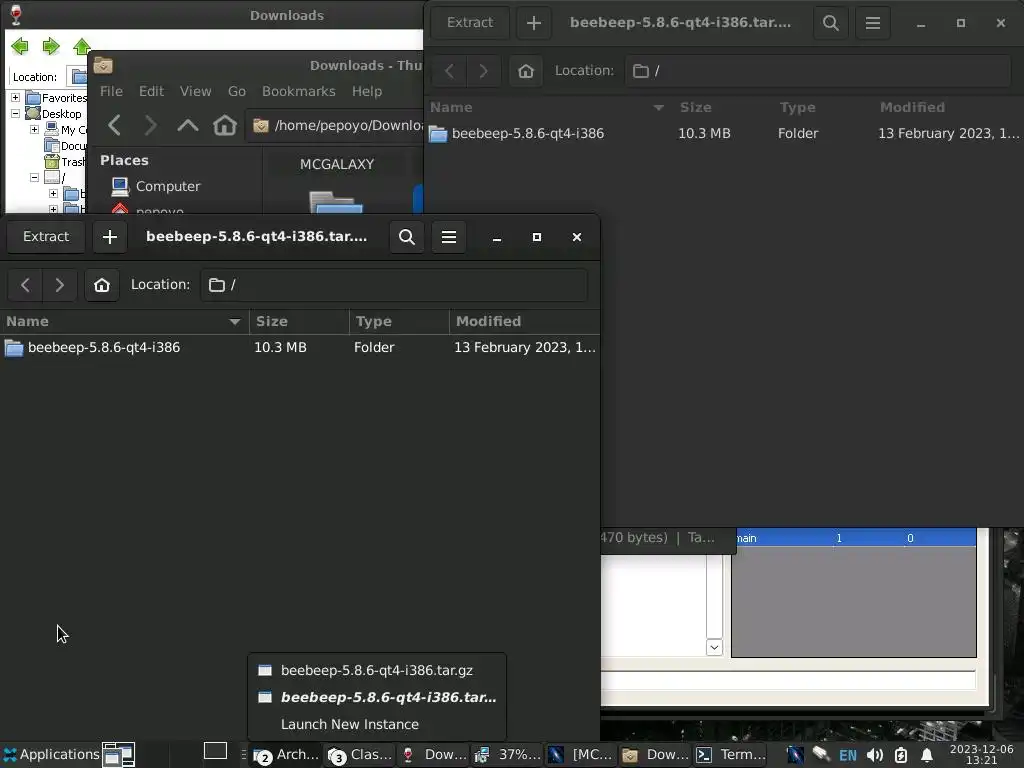The height and width of the screenshot is (768, 1024).
Task: Select beebeep-5.8.6-qt4-i386 folder in background archive window
Action: [x=528, y=133]
